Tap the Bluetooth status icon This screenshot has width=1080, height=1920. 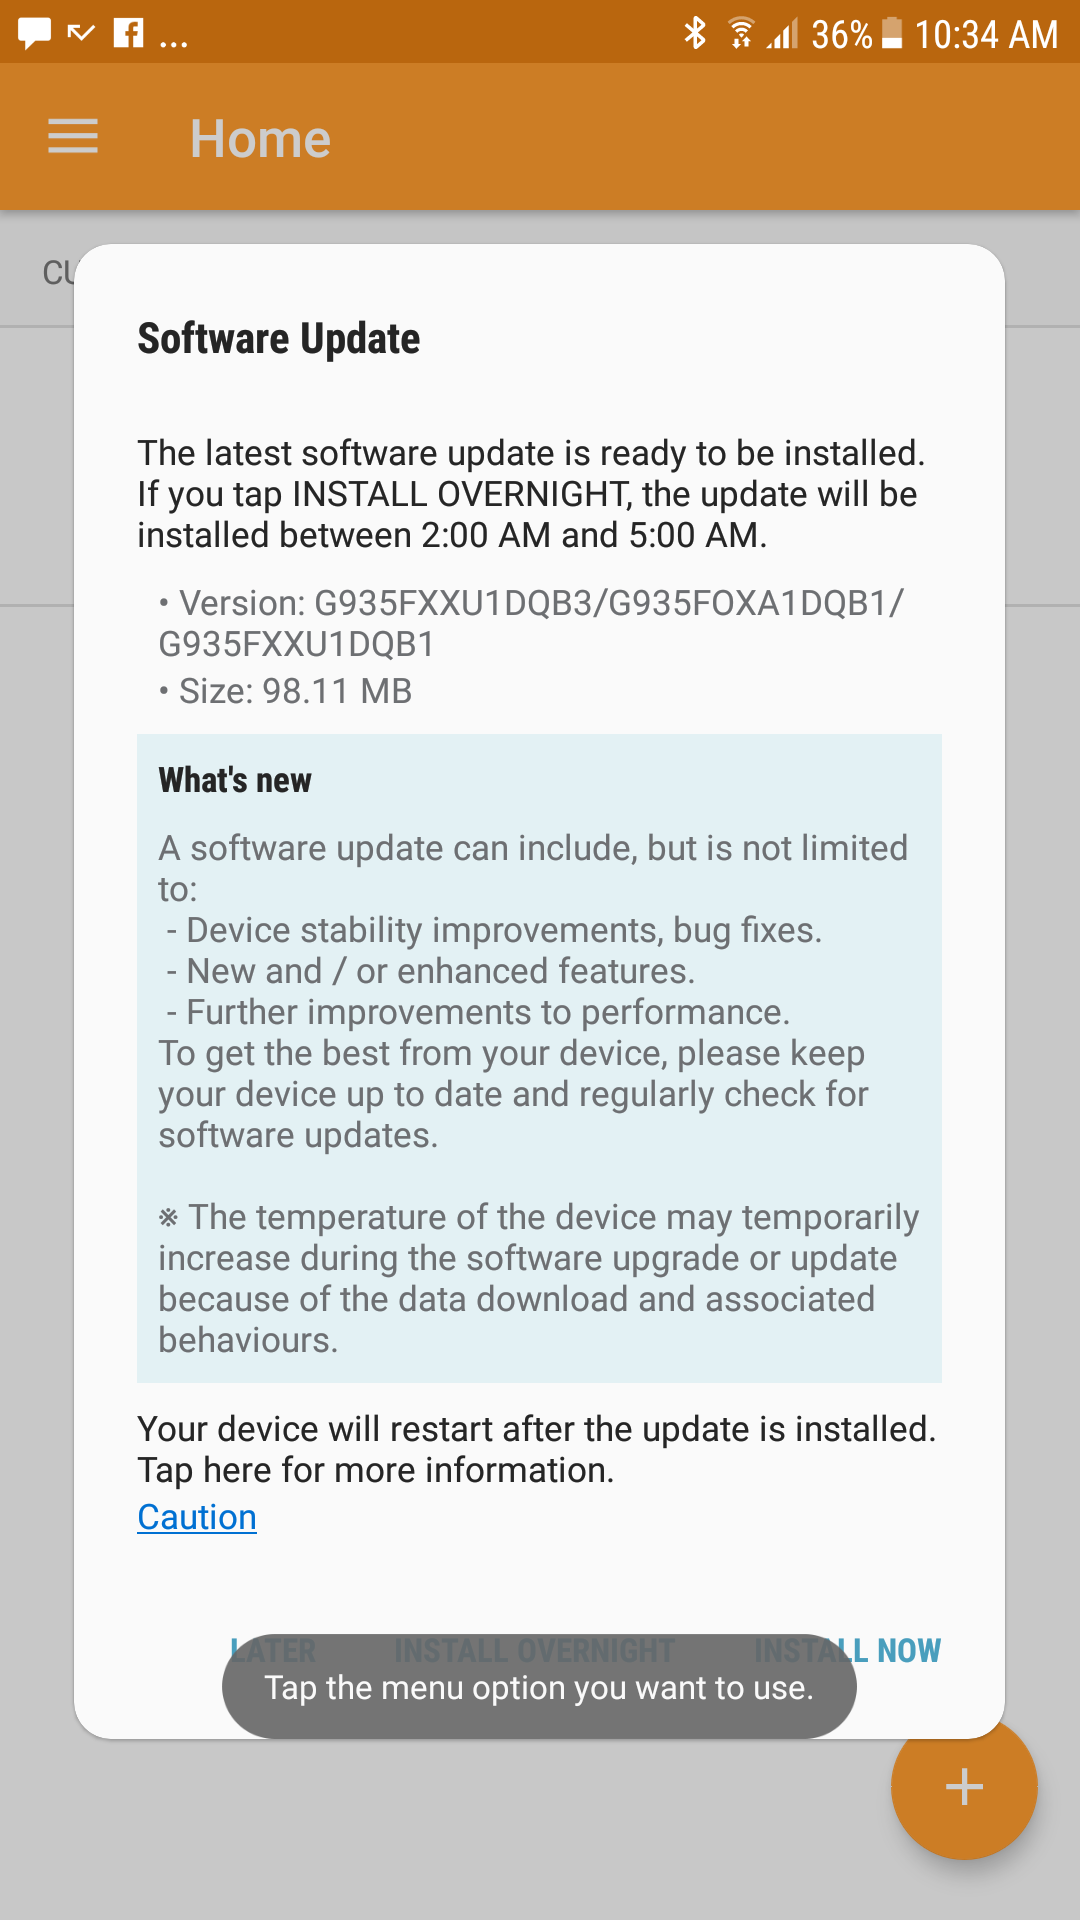click(x=694, y=33)
